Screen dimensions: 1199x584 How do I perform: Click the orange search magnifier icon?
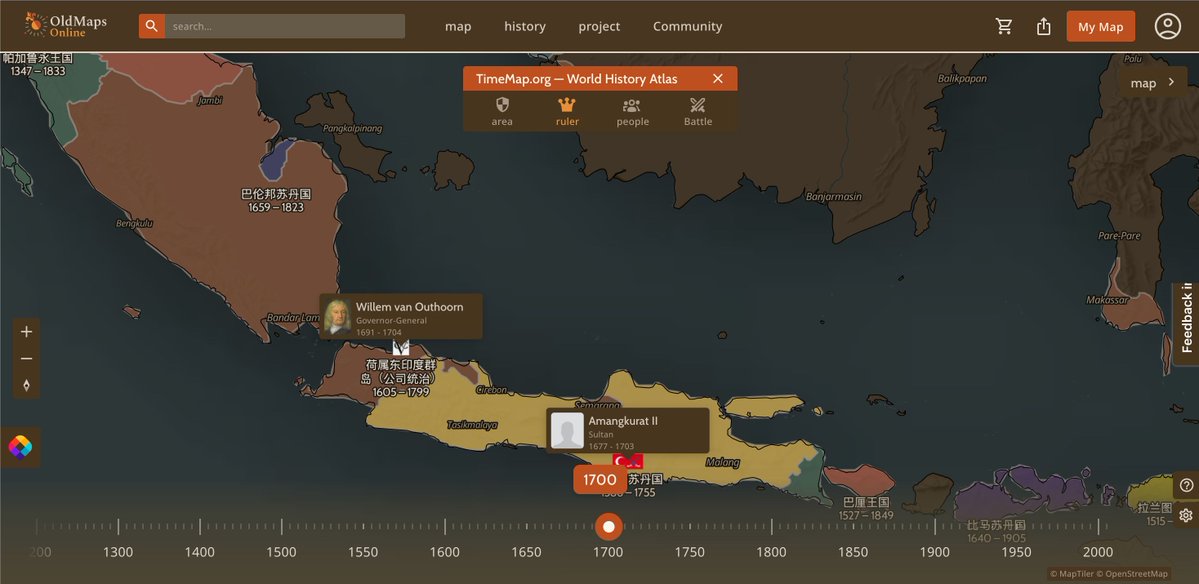tap(151, 26)
